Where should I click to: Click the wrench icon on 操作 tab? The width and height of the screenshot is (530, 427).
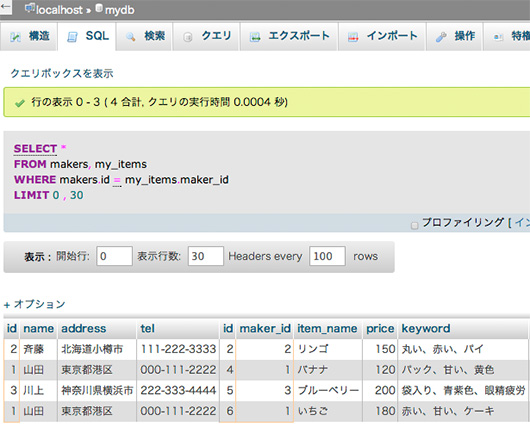[x=441, y=37]
